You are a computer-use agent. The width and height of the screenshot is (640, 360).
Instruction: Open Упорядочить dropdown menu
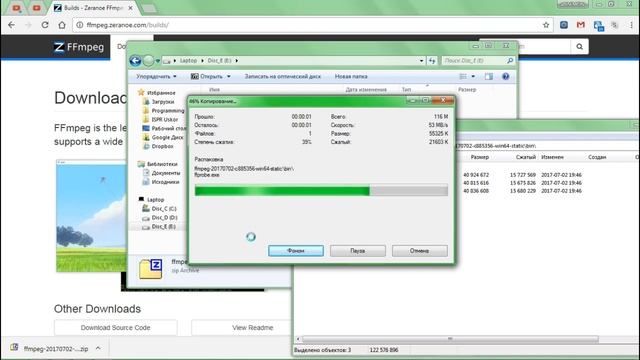(x=156, y=76)
